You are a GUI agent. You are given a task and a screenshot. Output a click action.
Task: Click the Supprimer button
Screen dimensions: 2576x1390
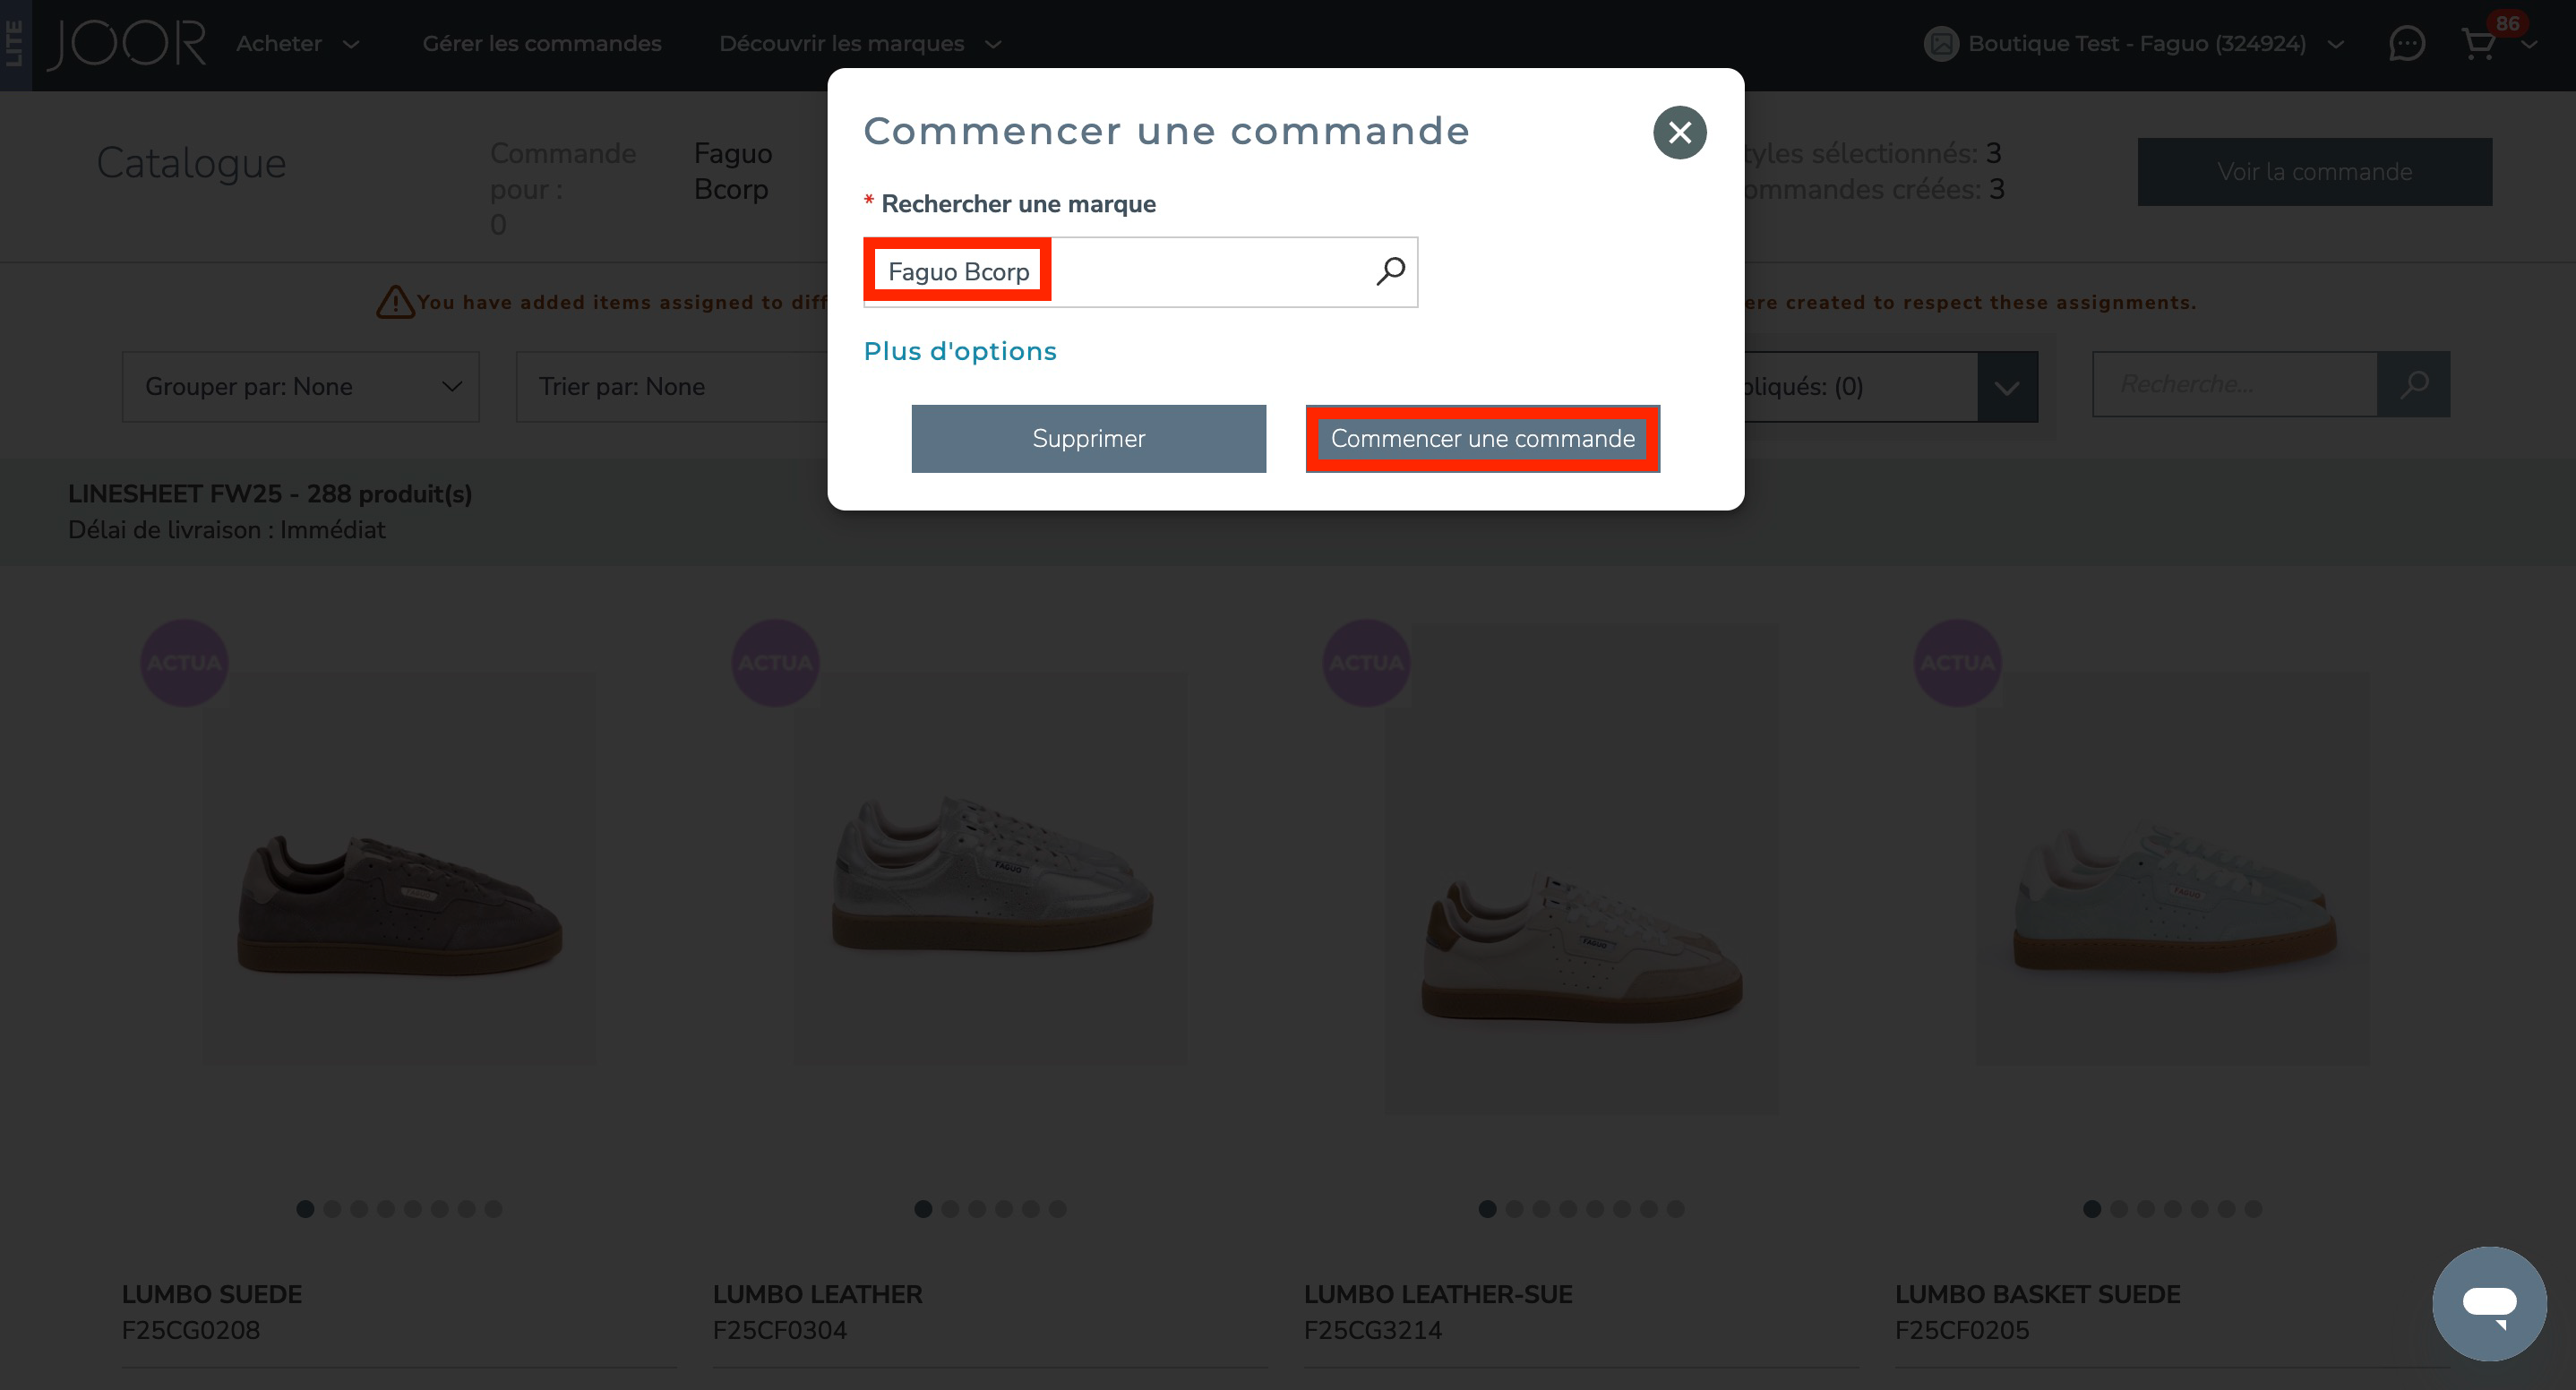pyautogui.click(x=1088, y=438)
